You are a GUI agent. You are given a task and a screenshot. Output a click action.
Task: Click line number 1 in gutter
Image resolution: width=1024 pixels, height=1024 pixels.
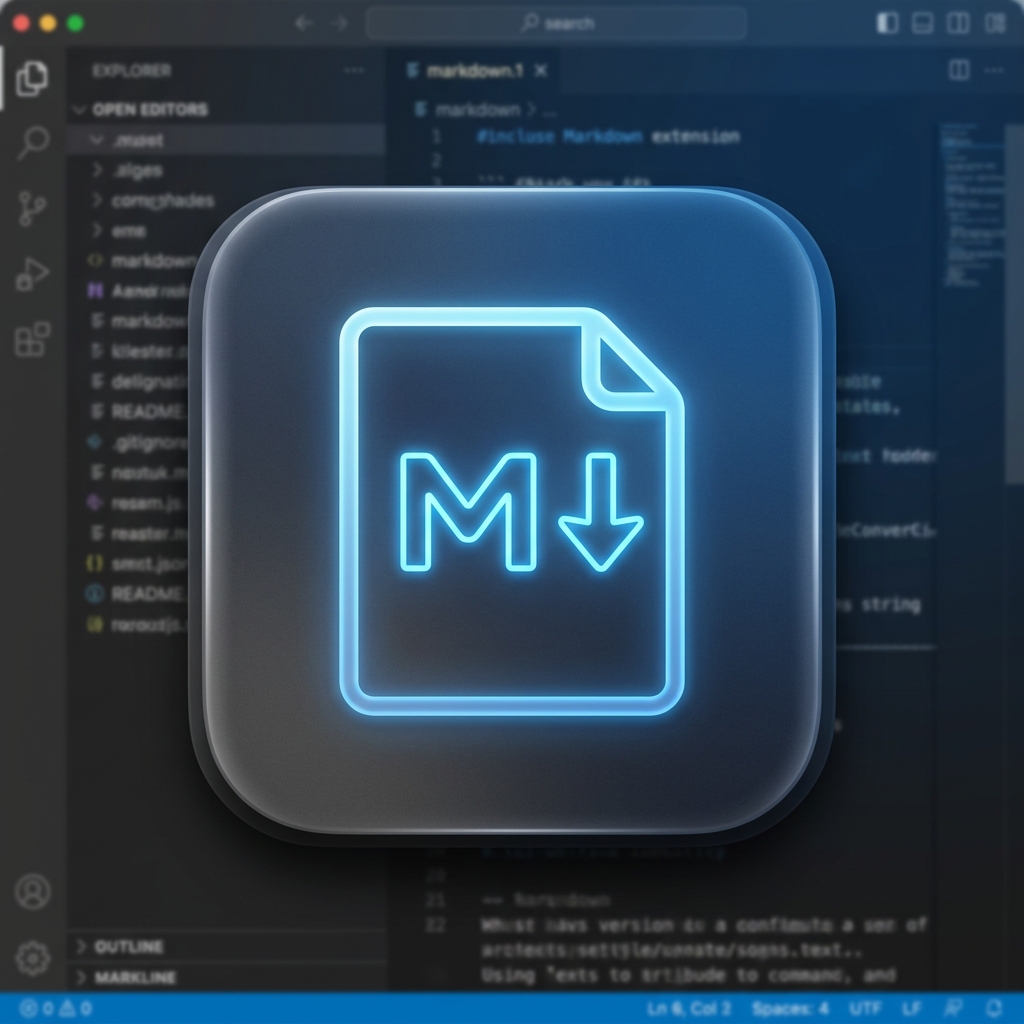click(x=437, y=136)
